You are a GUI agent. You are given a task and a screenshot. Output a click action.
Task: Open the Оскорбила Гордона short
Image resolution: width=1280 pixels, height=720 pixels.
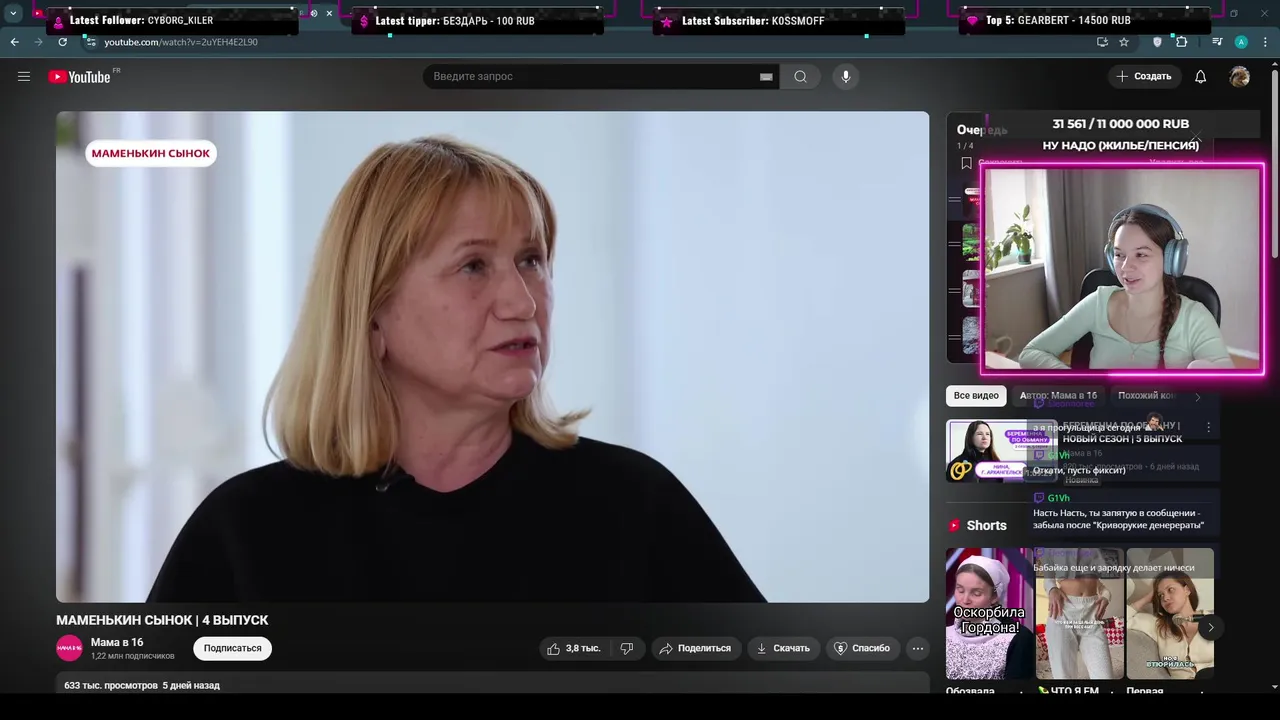pyautogui.click(x=989, y=613)
